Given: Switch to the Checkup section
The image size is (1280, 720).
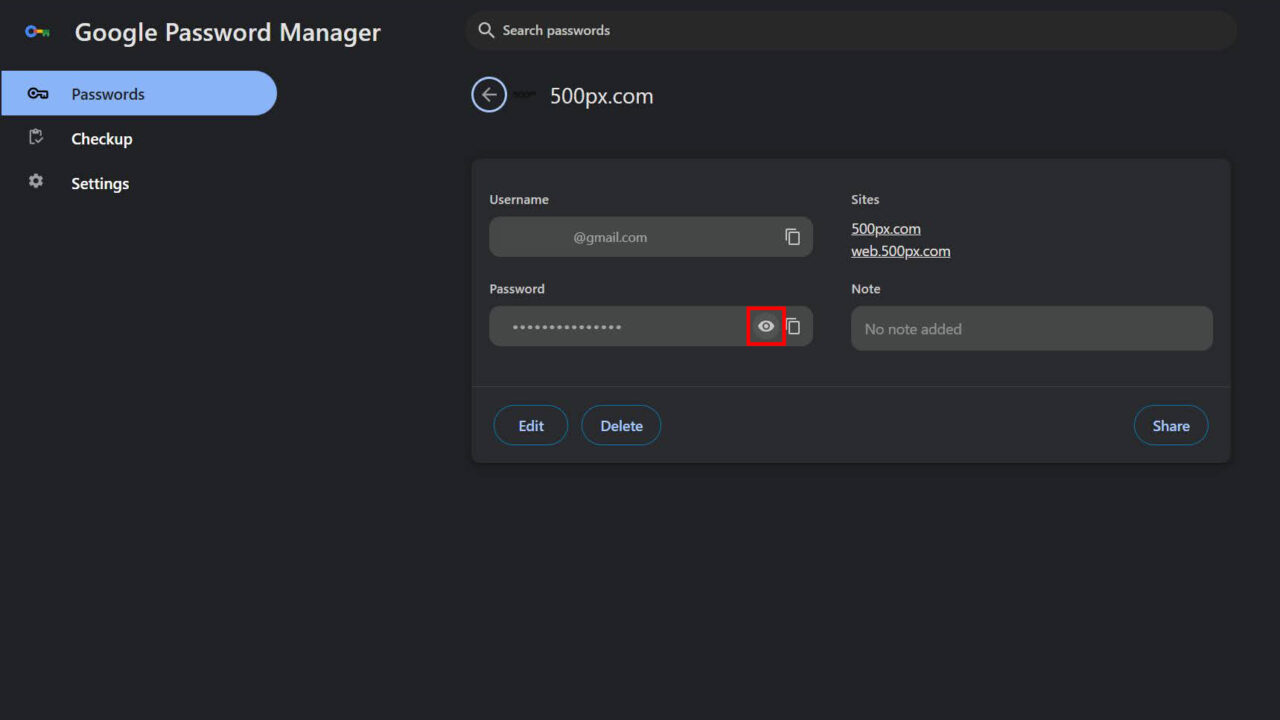Looking at the screenshot, I should coord(102,138).
